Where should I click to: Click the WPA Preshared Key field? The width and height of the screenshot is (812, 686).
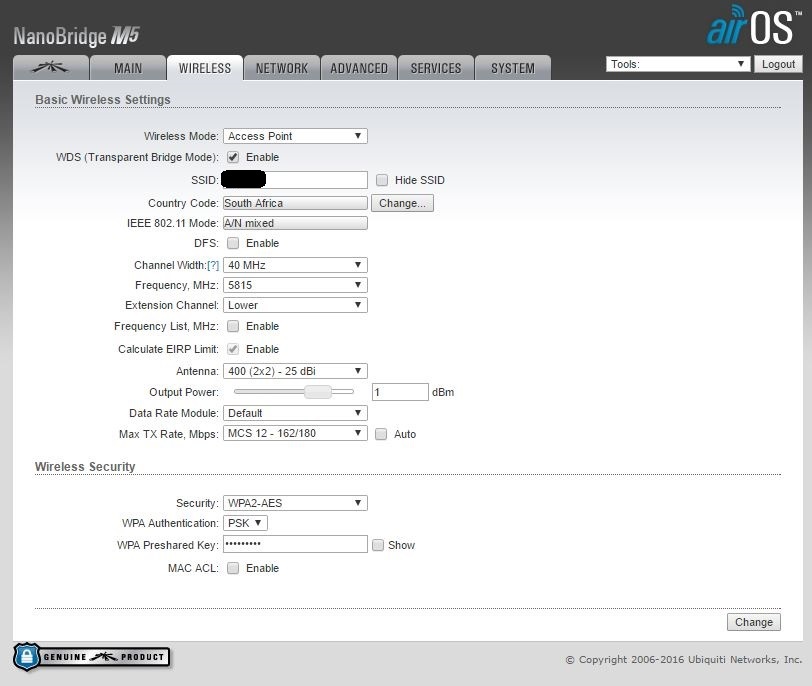click(x=295, y=544)
